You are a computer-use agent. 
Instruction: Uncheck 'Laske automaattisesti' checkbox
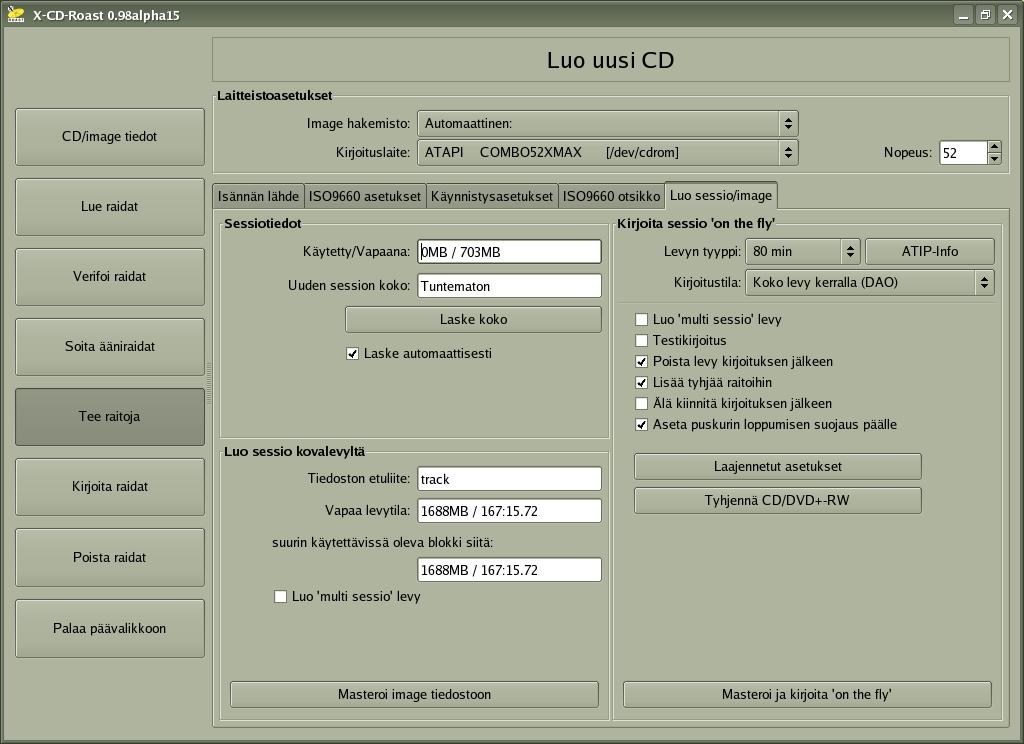(352, 354)
